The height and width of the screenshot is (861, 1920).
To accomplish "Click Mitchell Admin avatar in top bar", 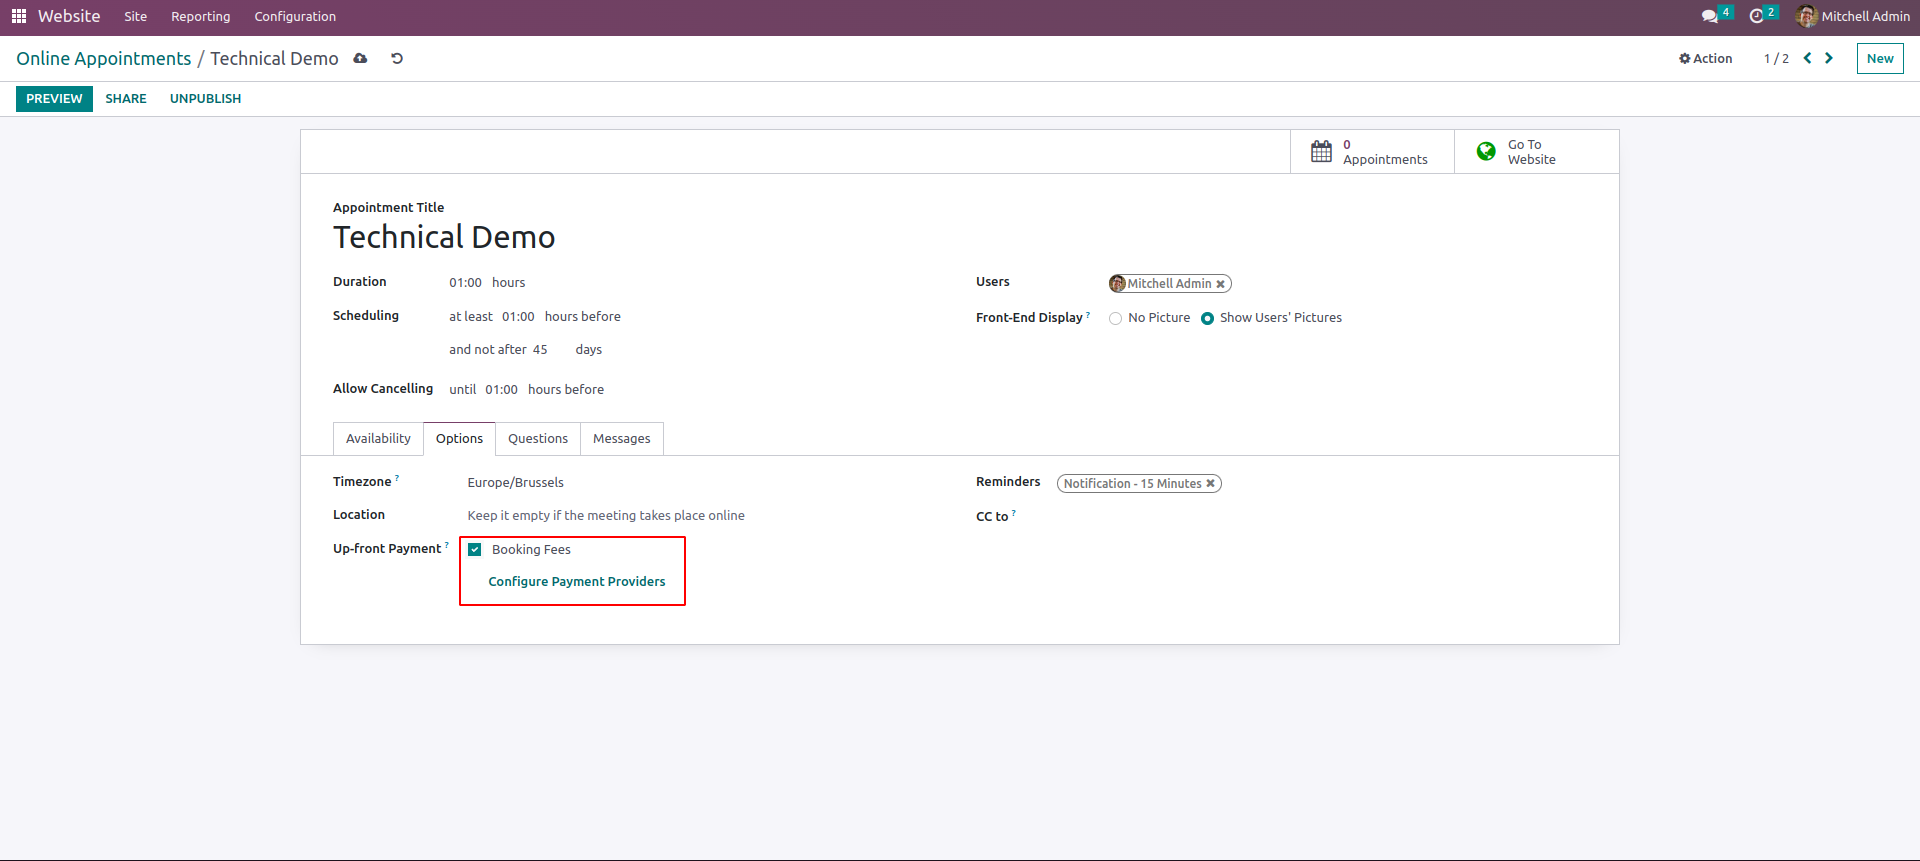I will tap(1806, 16).
